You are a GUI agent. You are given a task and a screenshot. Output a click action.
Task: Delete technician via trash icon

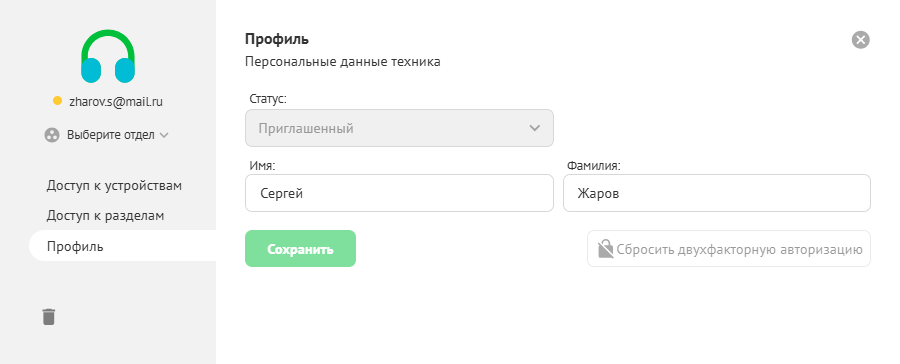49,316
